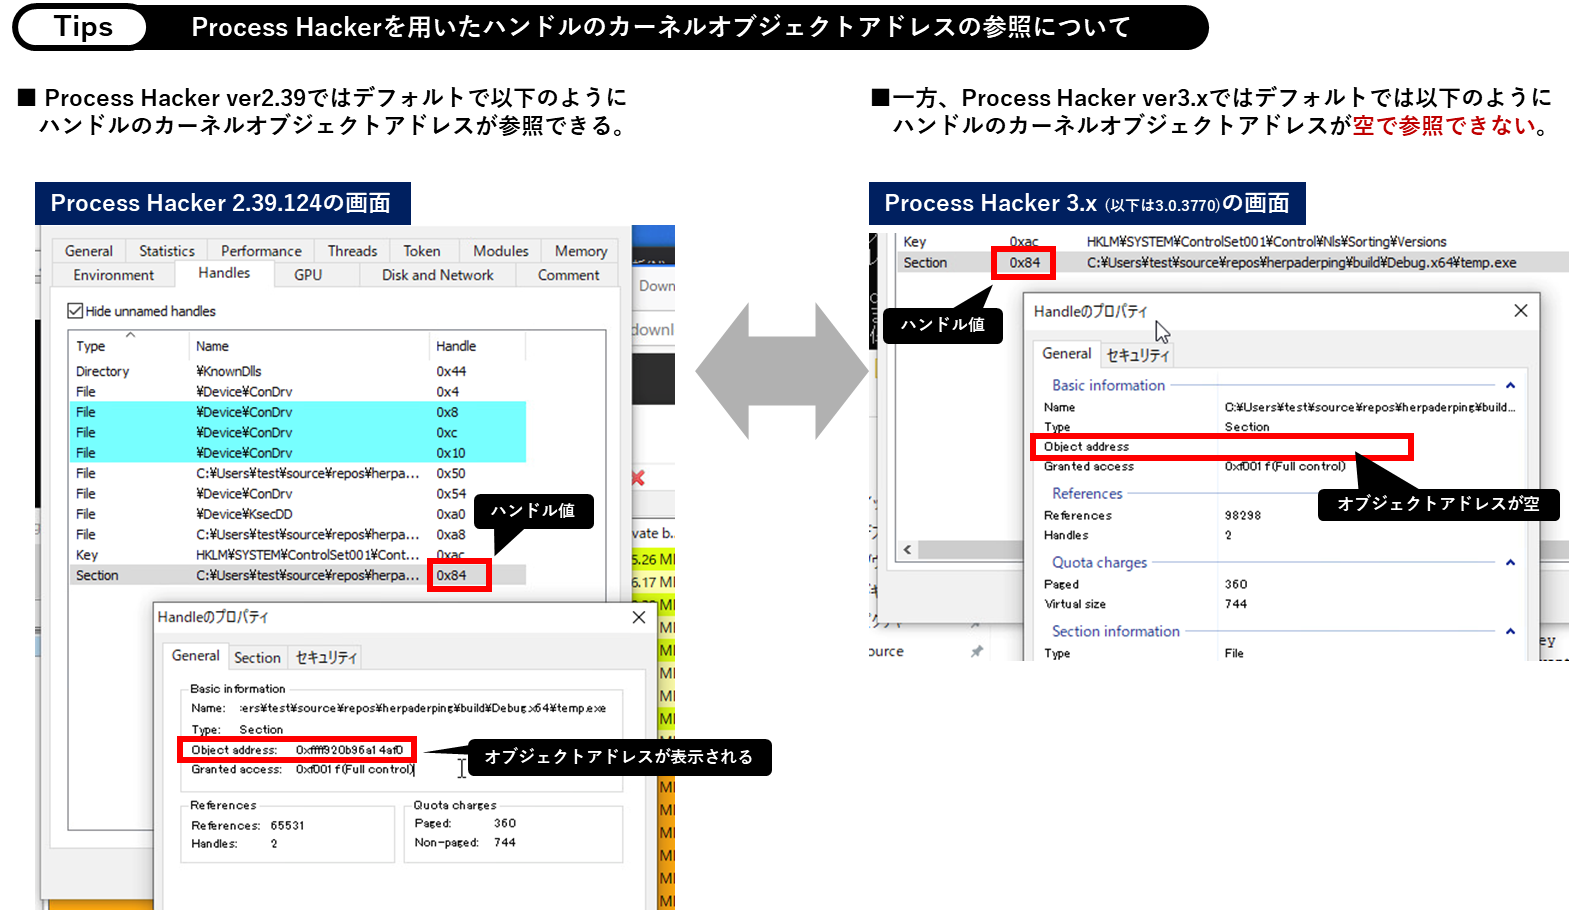The width and height of the screenshot is (1574, 910).
Task: Switch to the Threads tab
Action: point(352,251)
